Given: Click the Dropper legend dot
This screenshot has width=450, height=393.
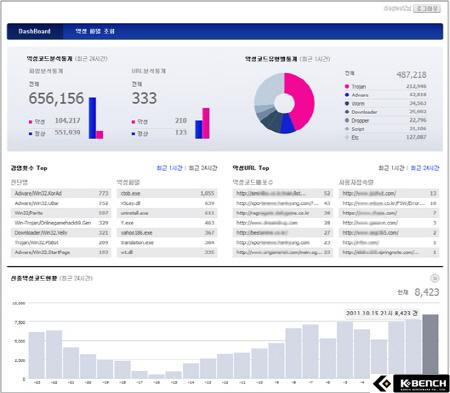Looking at the screenshot, I should click(x=347, y=120).
